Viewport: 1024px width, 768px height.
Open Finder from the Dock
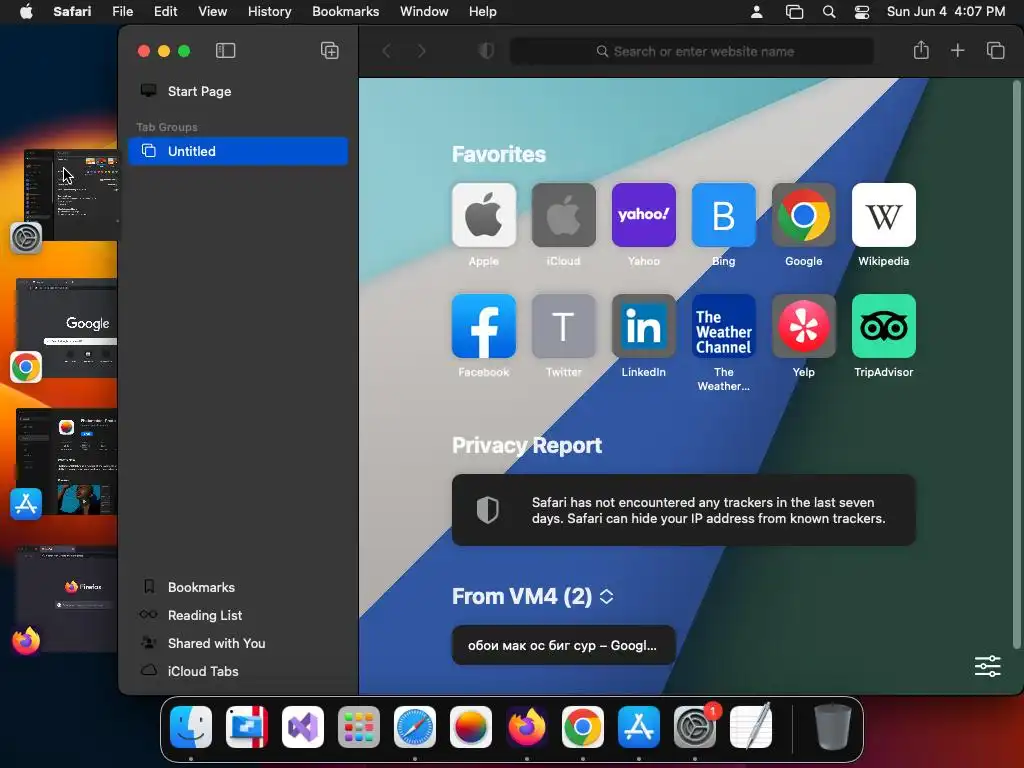[x=191, y=726]
